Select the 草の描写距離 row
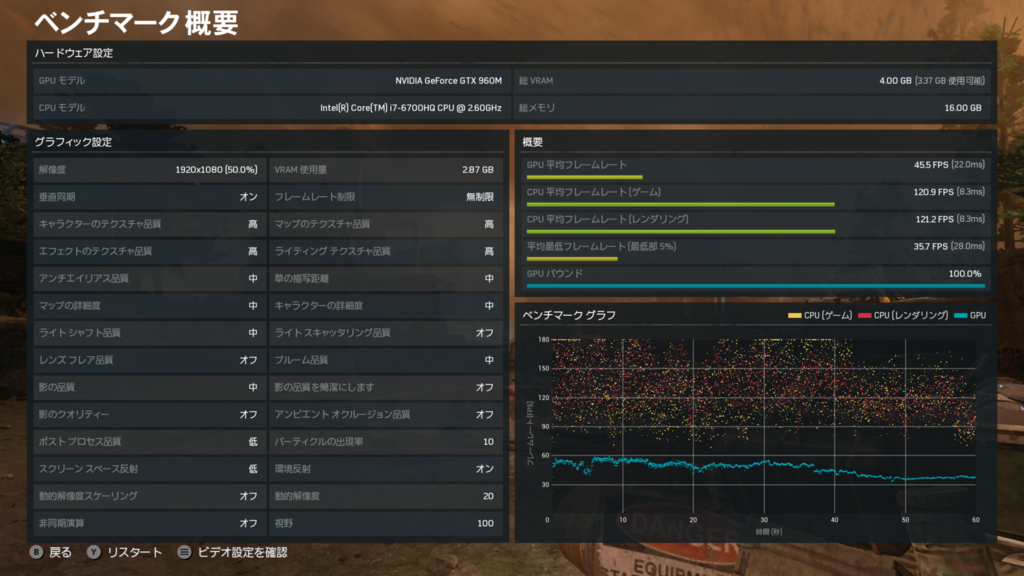1024x576 pixels. coord(385,278)
